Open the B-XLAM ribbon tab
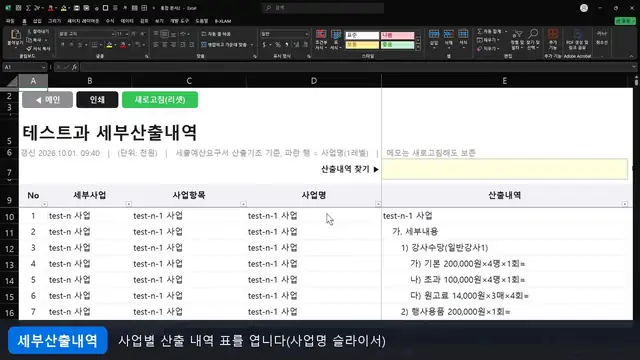The image size is (640, 360). pyautogui.click(x=223, y=21)
